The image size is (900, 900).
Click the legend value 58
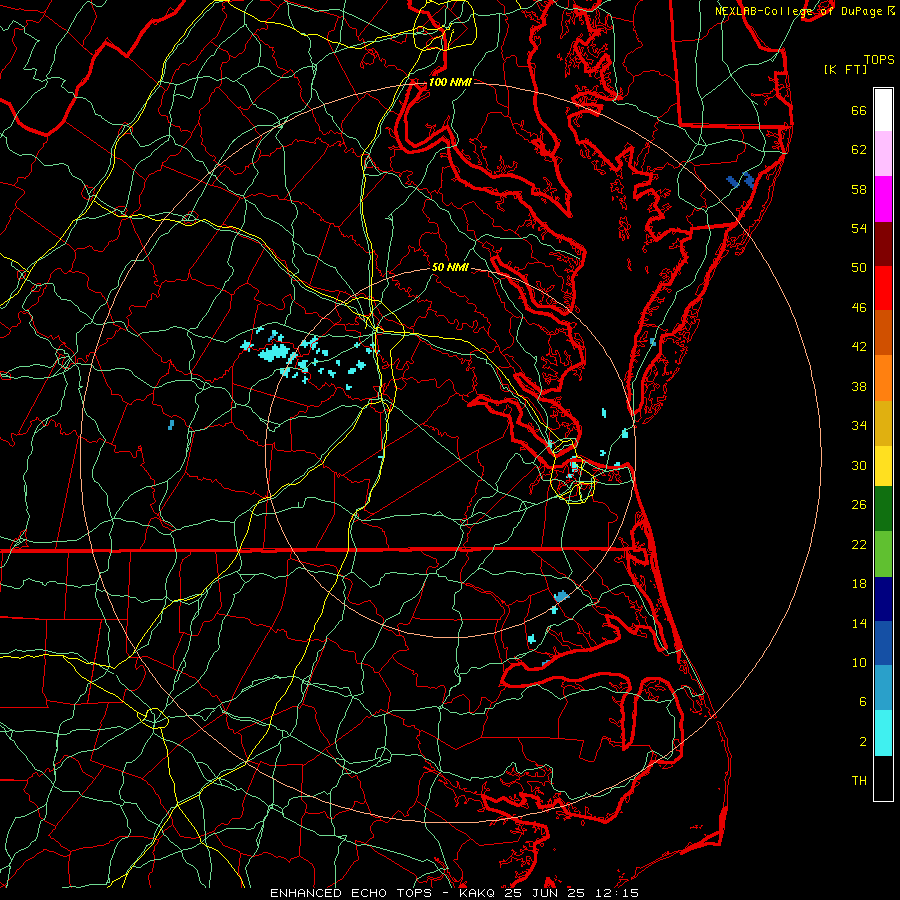pos(859,189)
